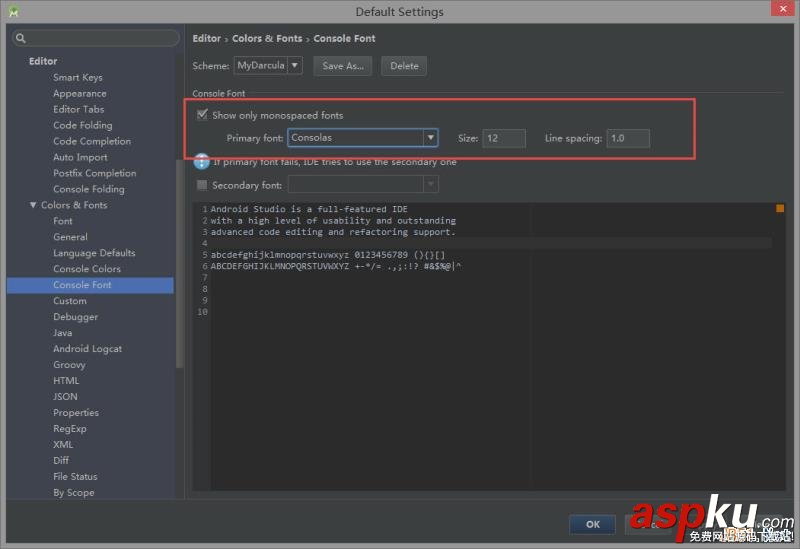
Task: Select Console Font tree item
Action: pos(90,285)
